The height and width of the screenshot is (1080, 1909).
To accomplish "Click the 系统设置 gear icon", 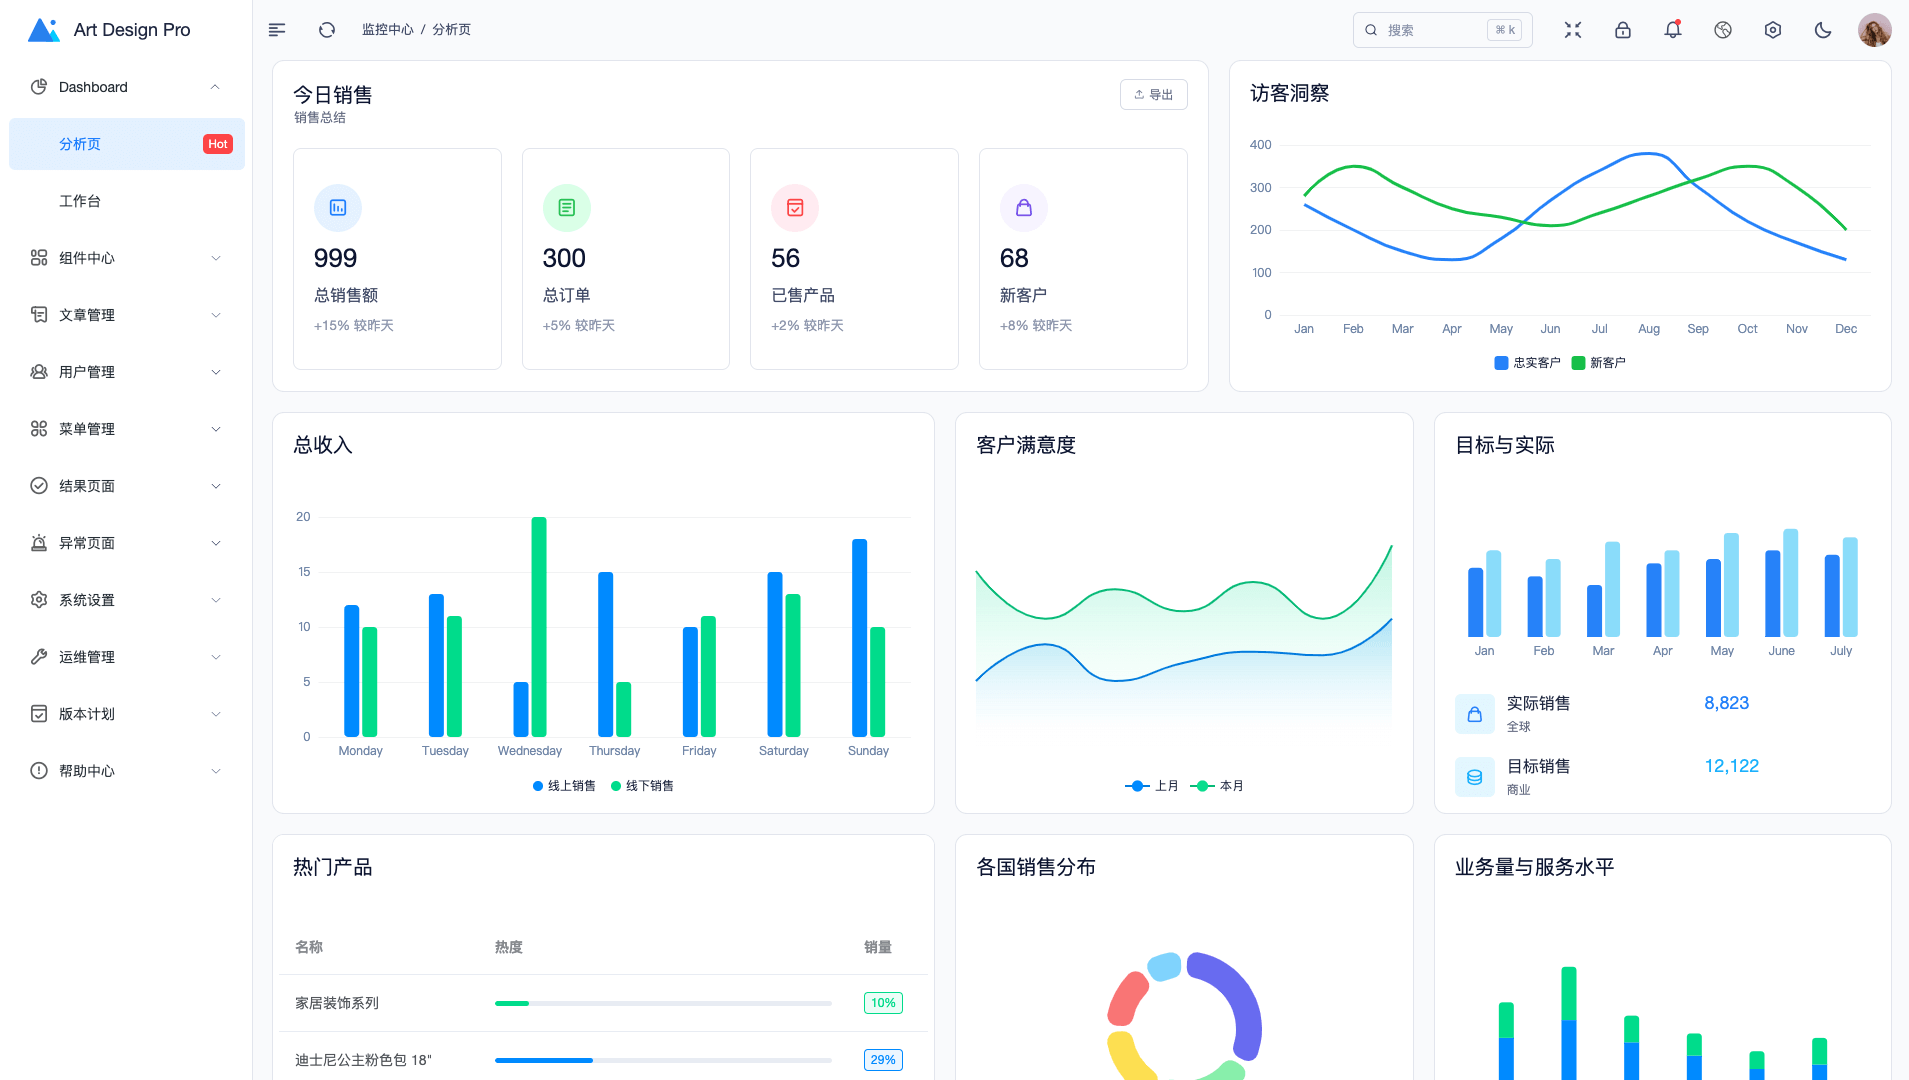I will (x=39, y=600).
